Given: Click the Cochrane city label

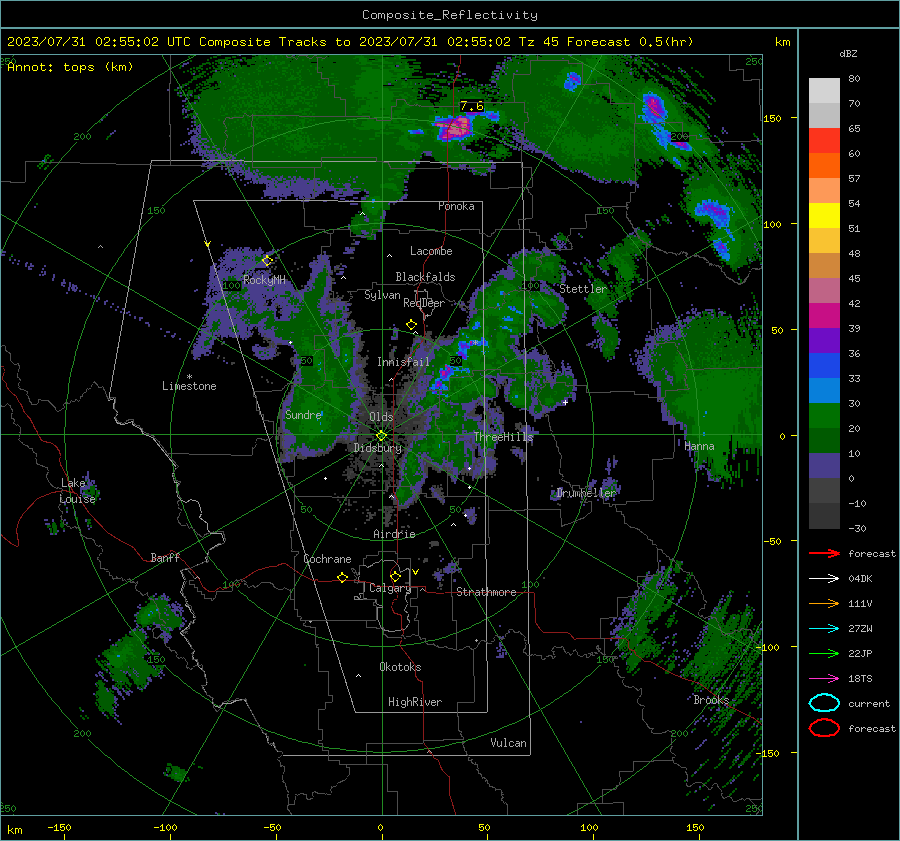Looking at the screenshot, I should tap(327, 559).
